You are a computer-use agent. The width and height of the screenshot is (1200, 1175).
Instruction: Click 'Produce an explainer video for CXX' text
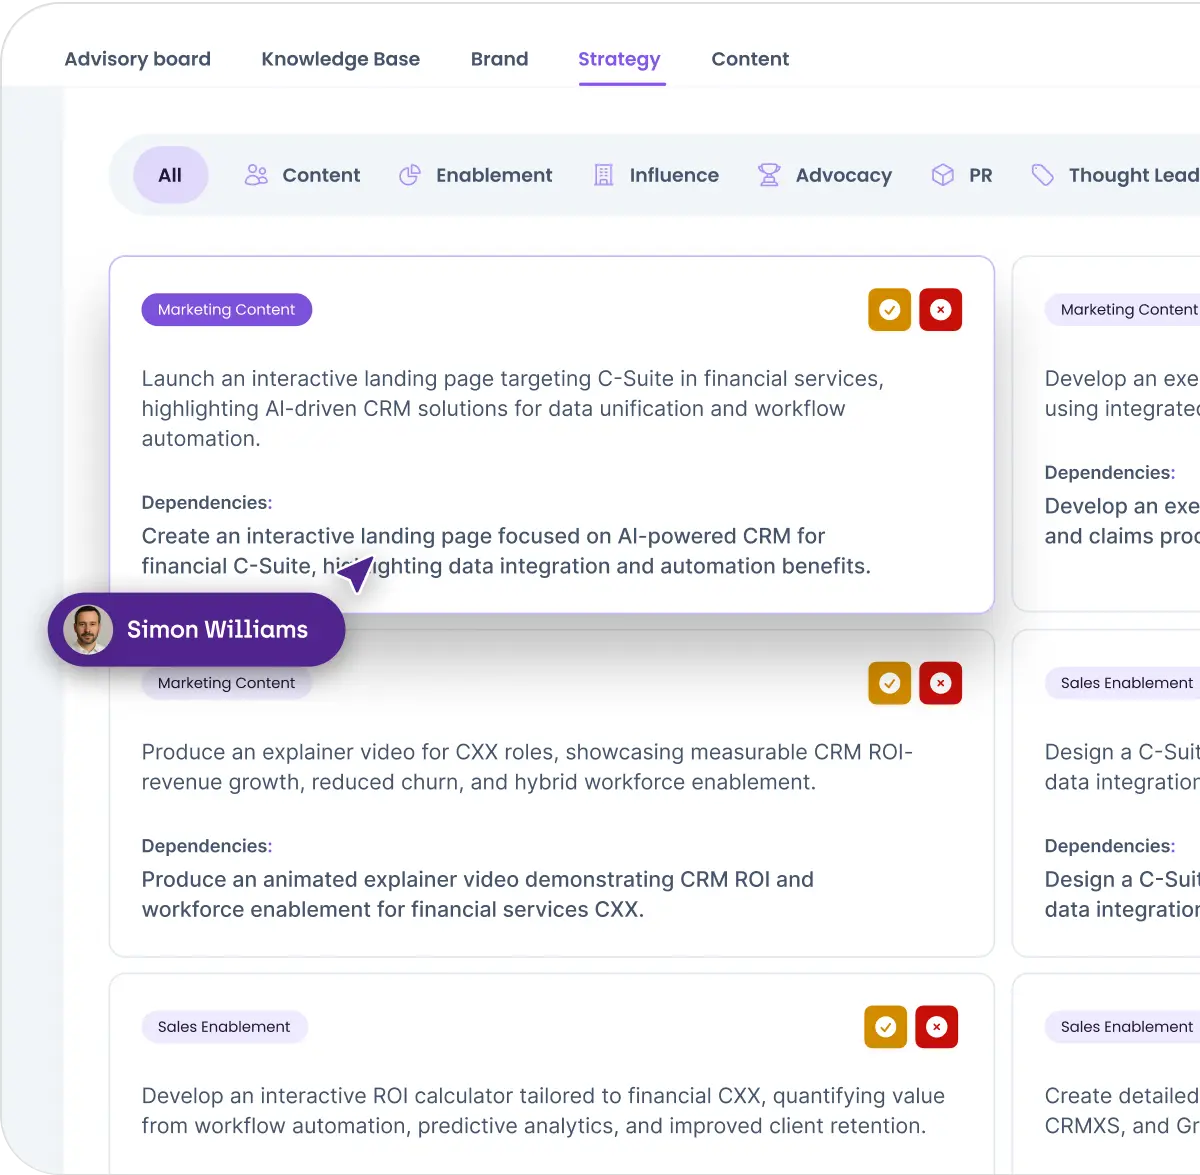pos(527,767)
